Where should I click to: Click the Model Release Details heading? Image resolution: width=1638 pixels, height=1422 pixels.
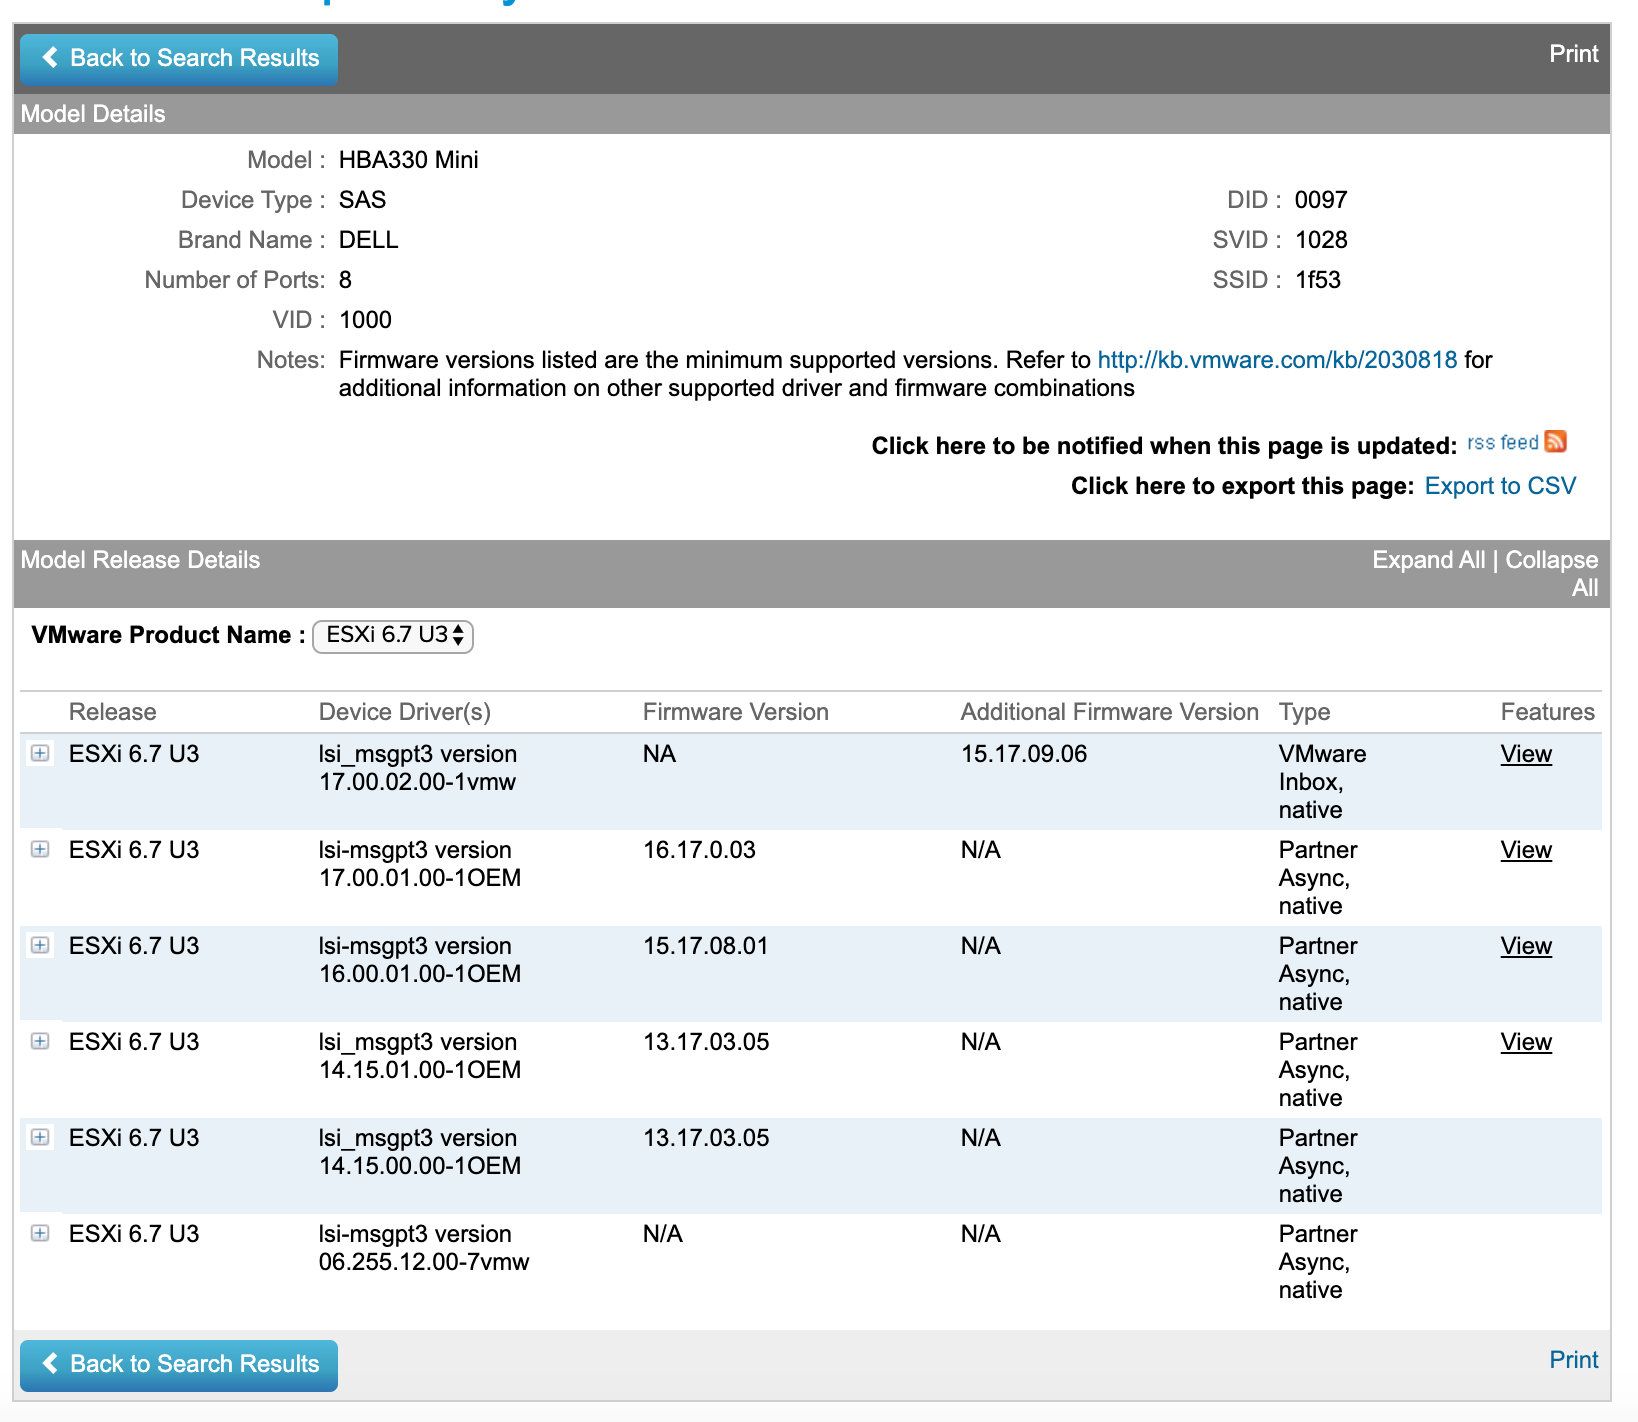(140, 560)
